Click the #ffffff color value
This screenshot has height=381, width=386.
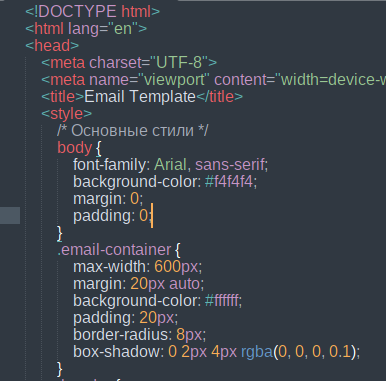point(222,301)
